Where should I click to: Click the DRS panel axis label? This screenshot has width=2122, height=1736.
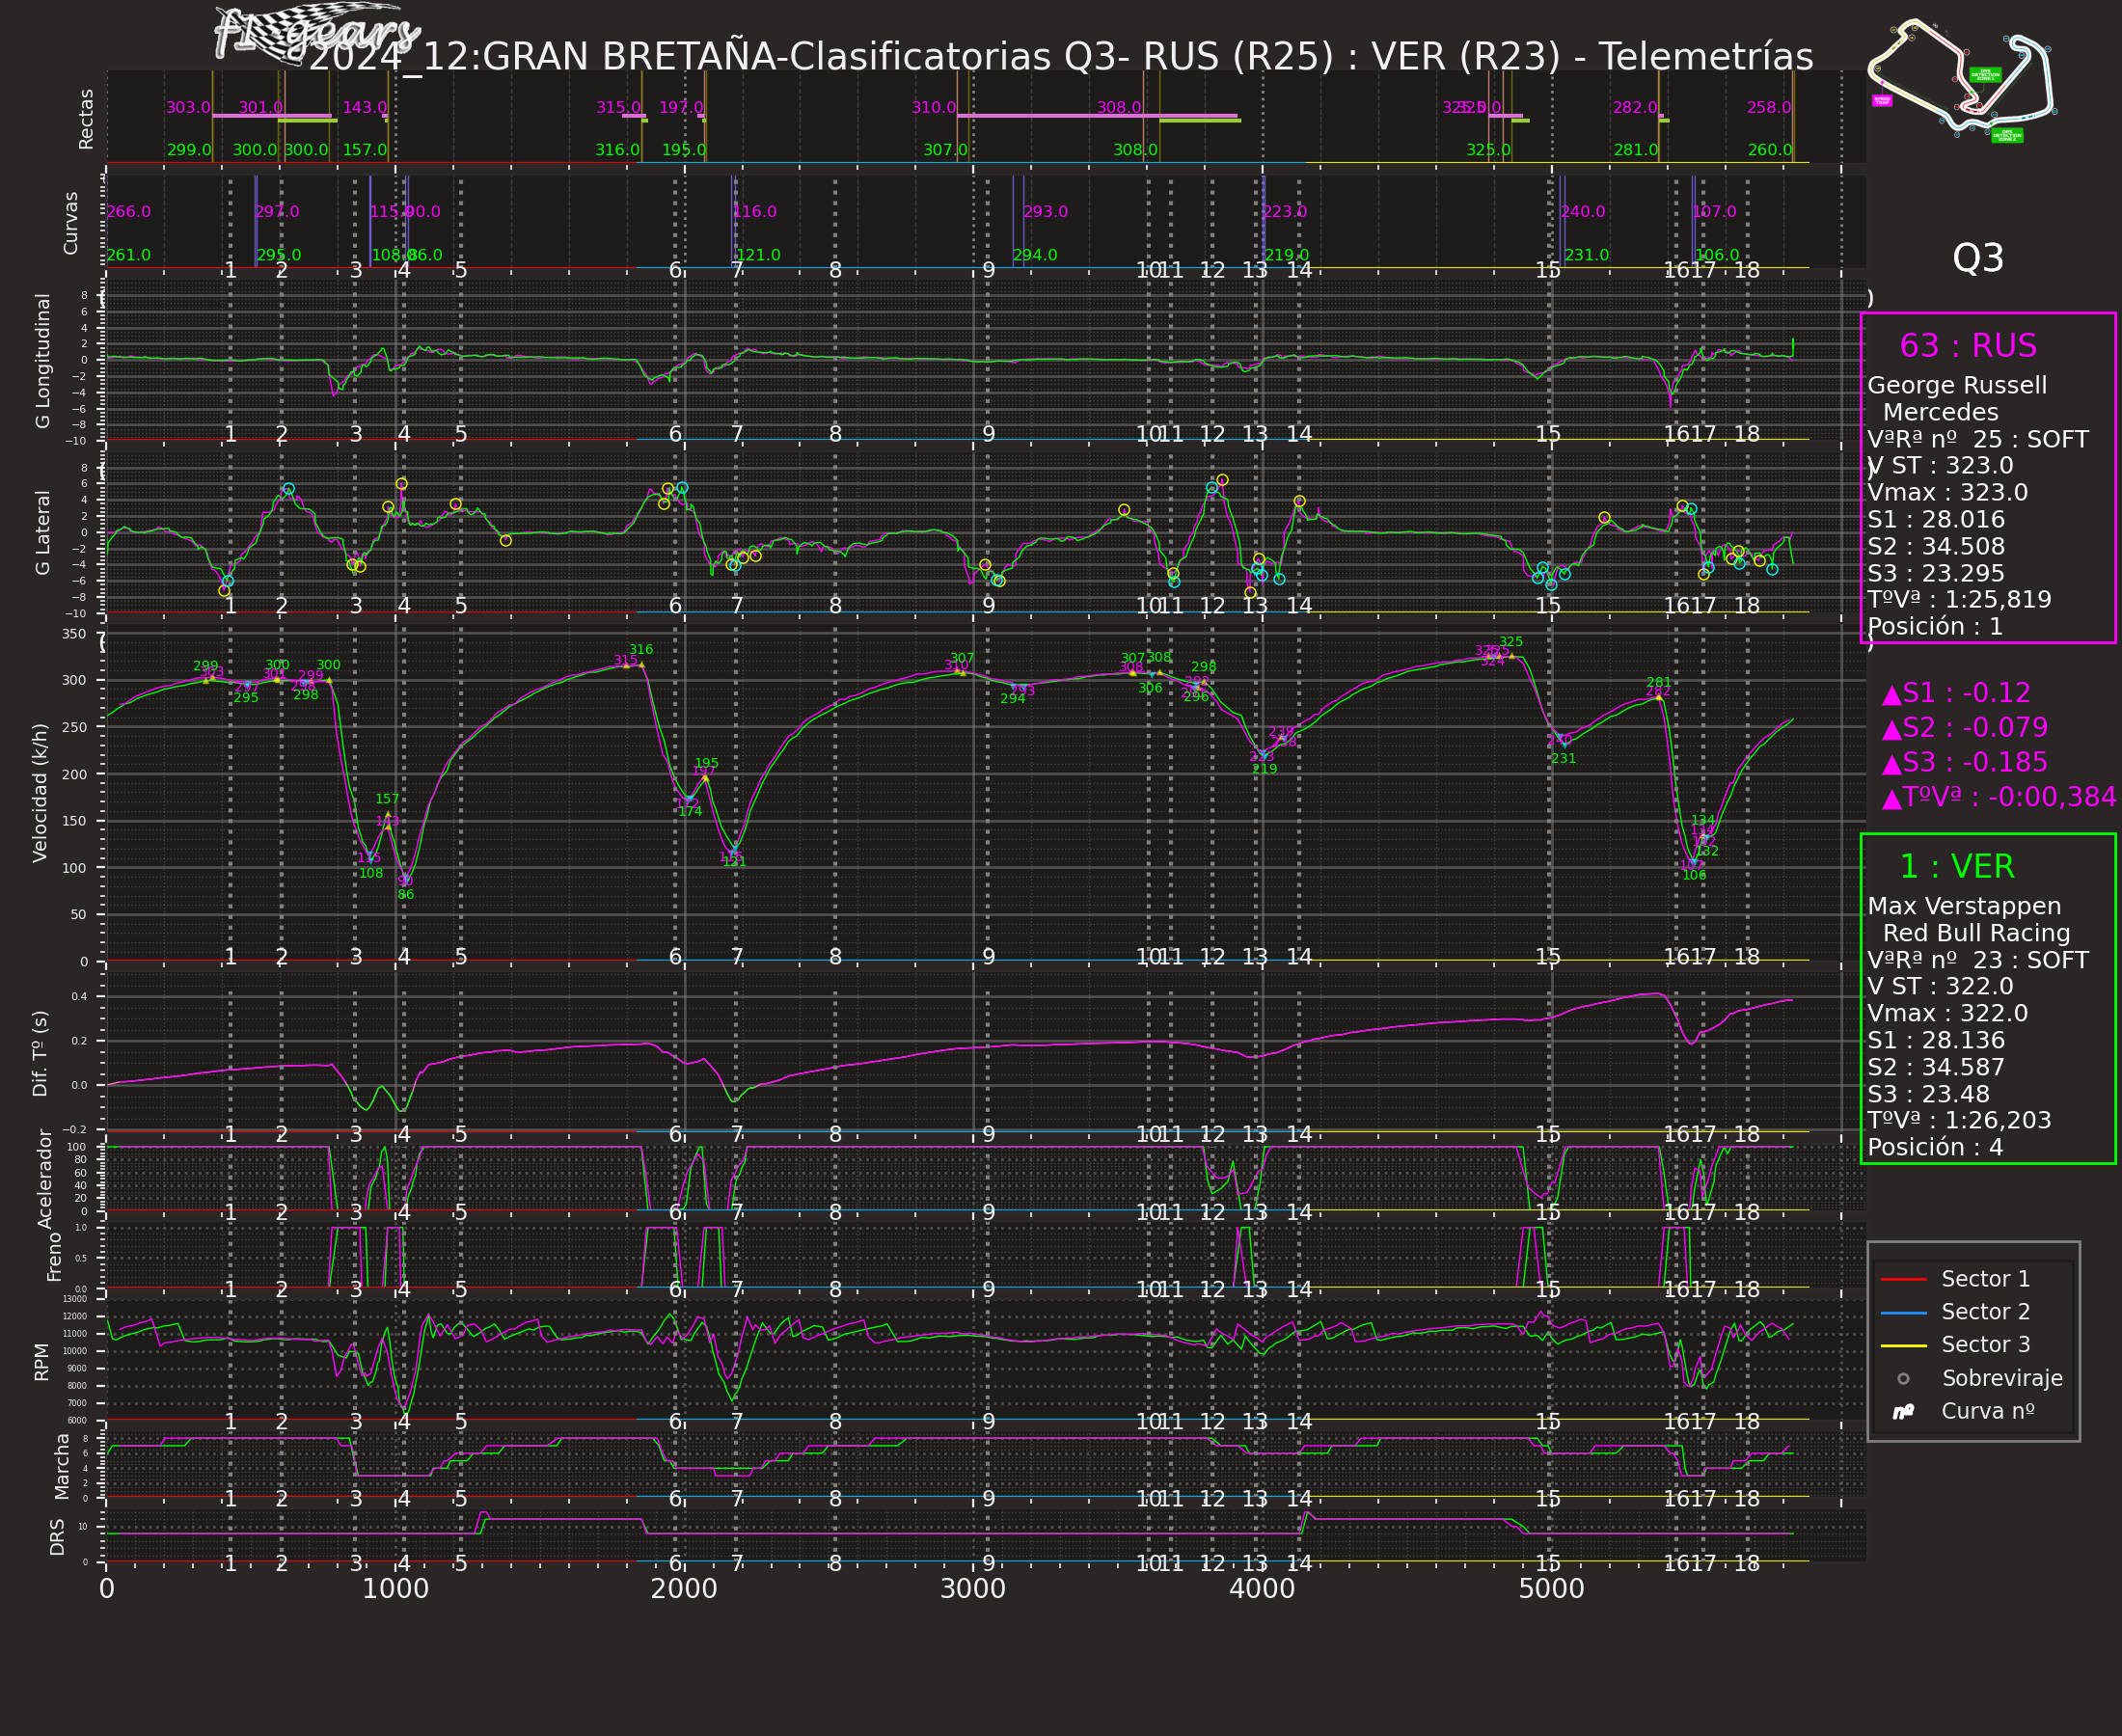57,1537
